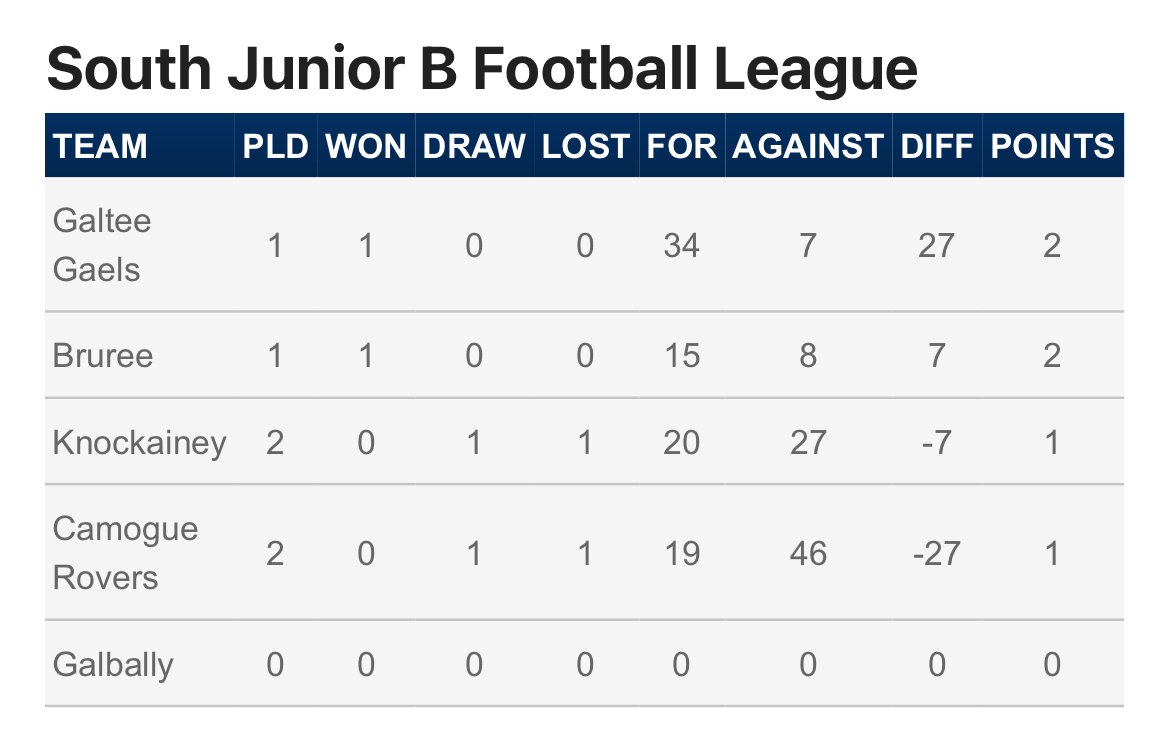Click the WON column header

point(366,146)
